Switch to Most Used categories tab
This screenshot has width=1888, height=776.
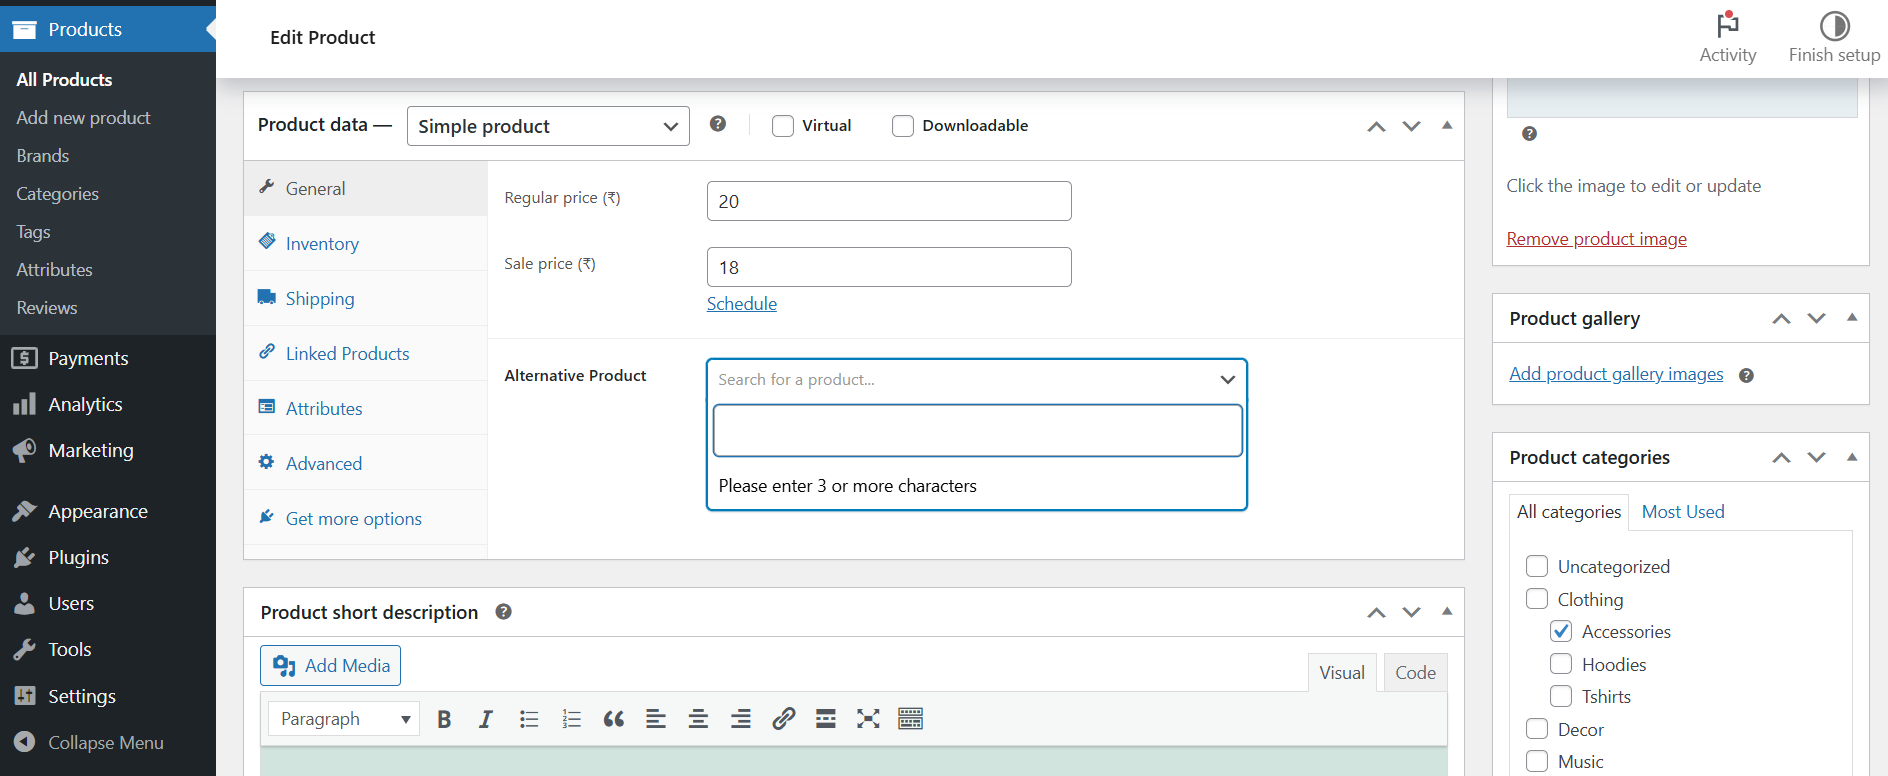[1683, 512]
